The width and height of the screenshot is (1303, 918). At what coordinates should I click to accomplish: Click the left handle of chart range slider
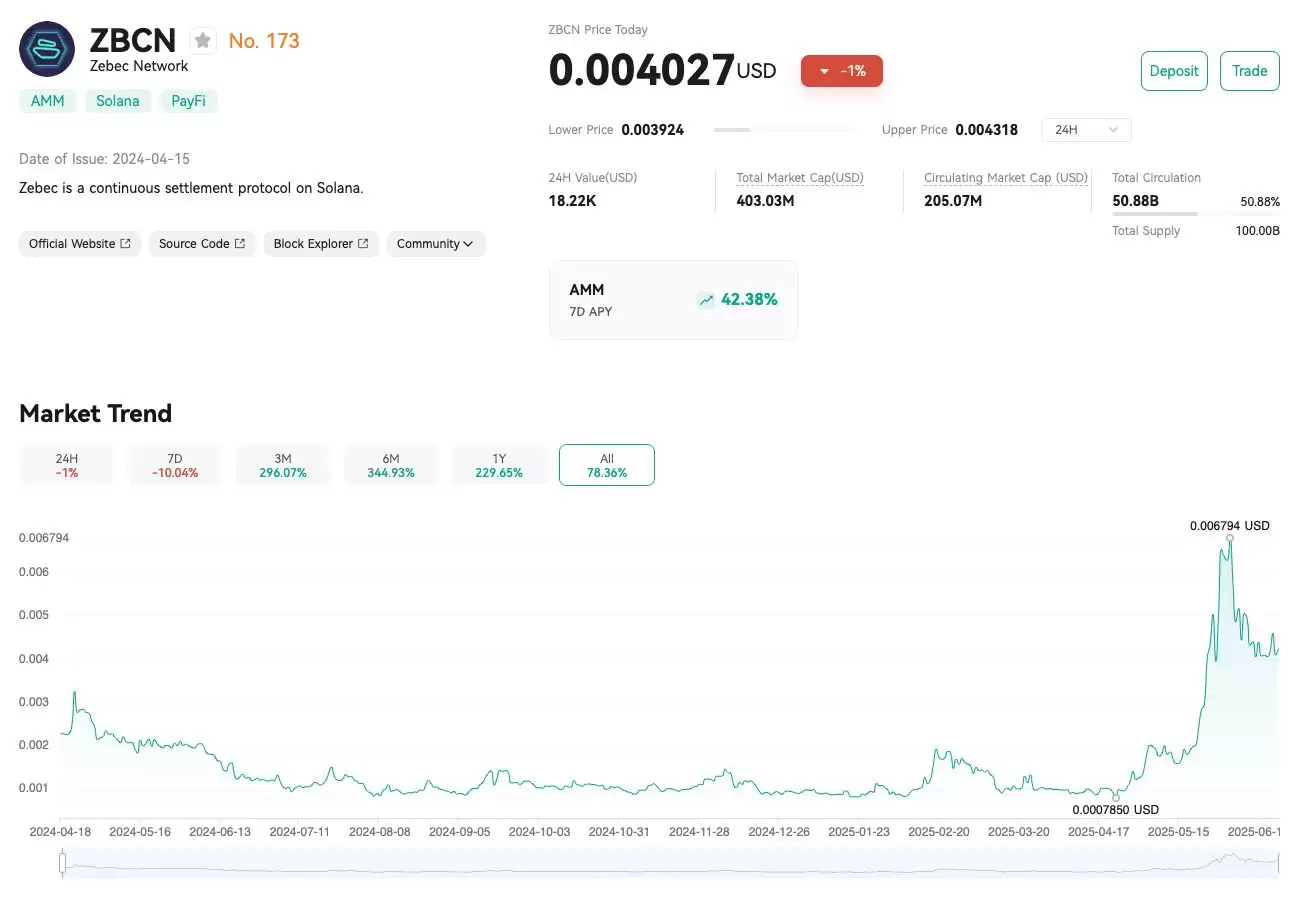coord(62,862)
